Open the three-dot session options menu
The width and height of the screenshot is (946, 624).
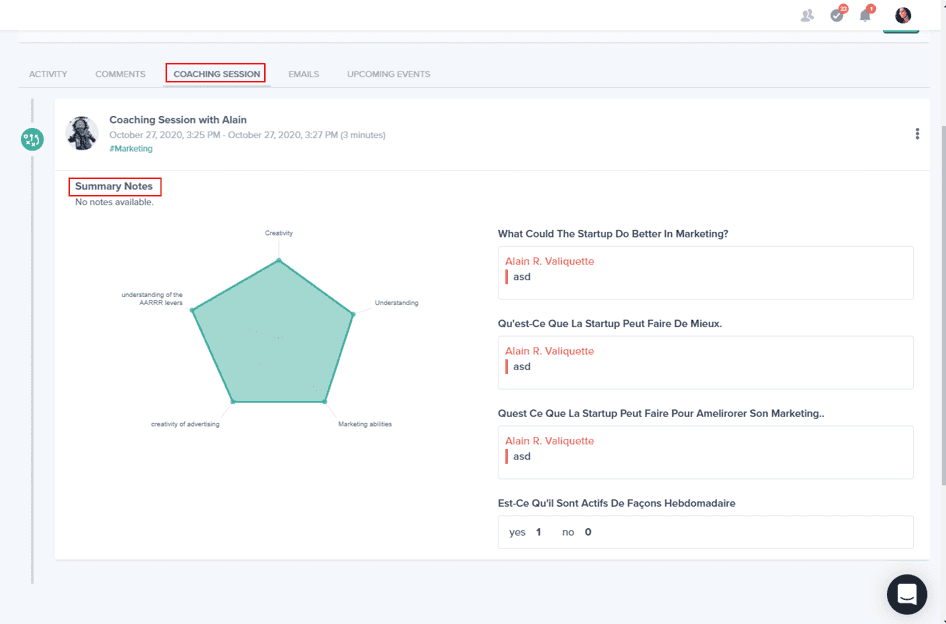click(x=917, y=134)
